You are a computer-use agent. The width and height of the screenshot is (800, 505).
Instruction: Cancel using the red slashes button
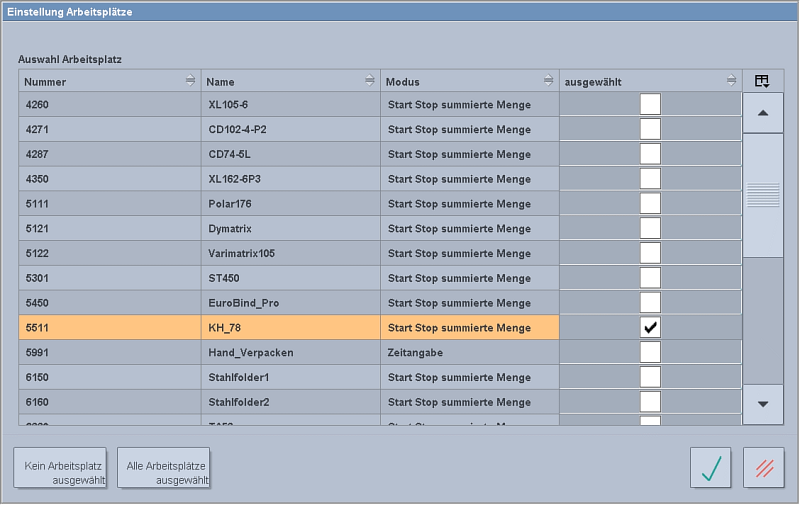[x=763, y=467]
